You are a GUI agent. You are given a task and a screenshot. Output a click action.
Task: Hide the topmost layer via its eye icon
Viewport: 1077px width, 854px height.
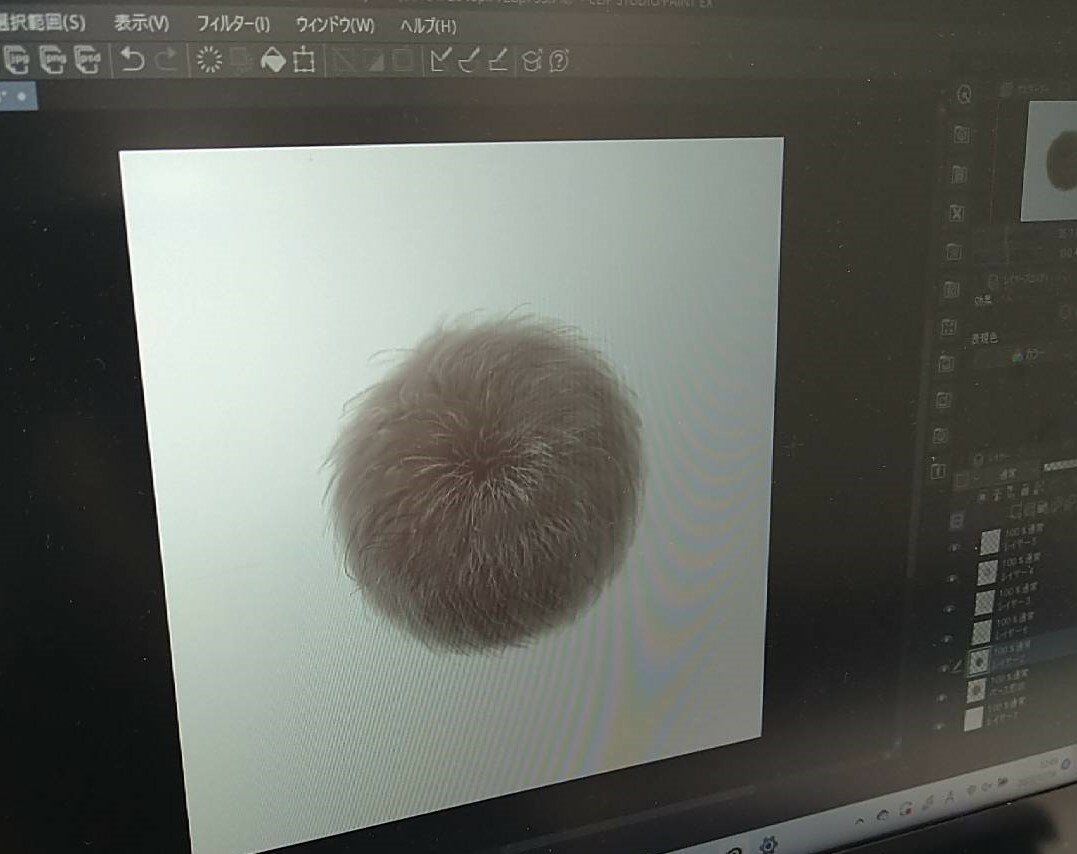click(x=954, y=547)
